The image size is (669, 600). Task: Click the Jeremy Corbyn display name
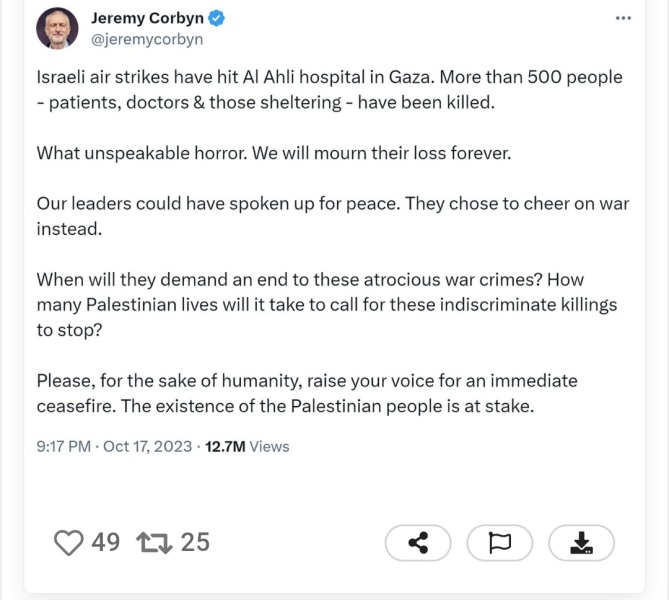pos(146,18)
